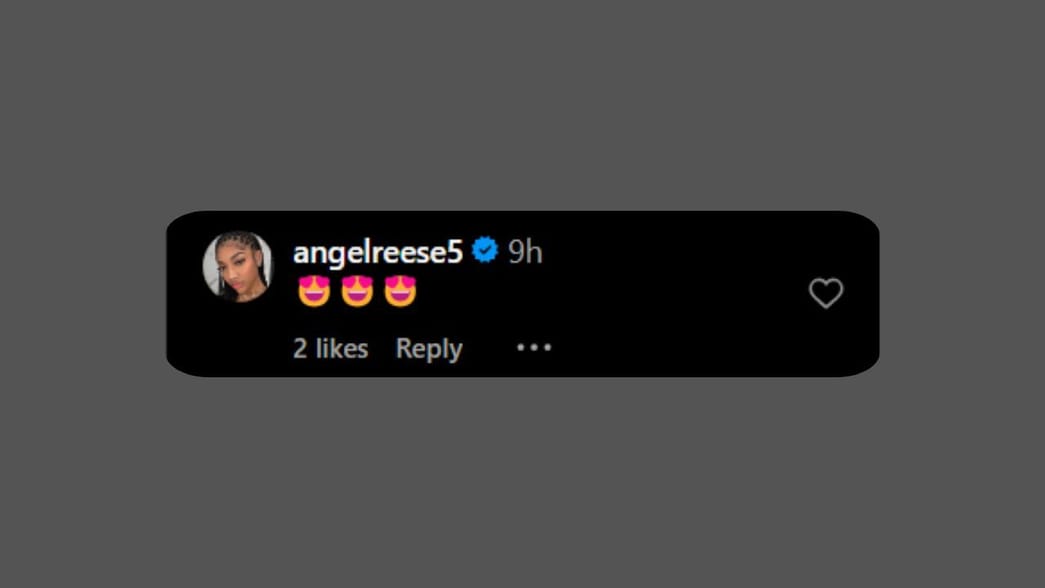This screenshot has height=588, width=1045.
Task: Tap the heart icon to like the comment
Action: [826, 293]
